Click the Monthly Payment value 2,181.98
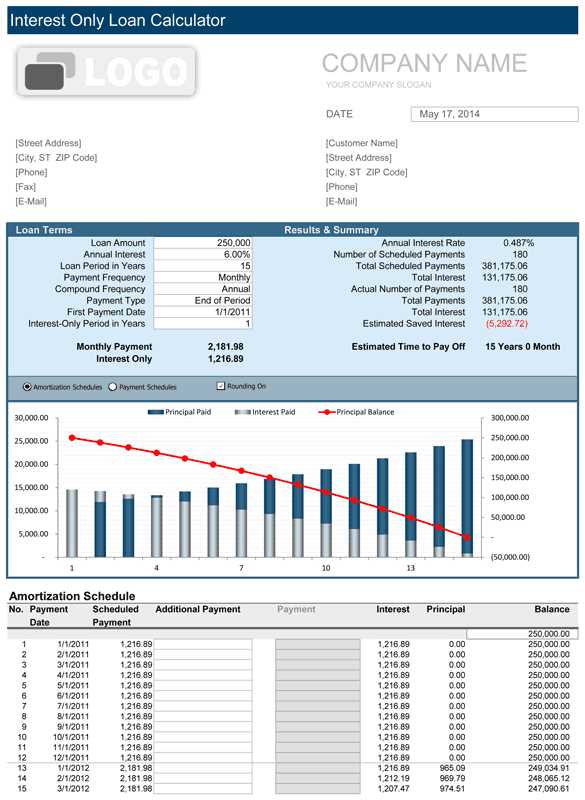This screenshot has height=800, width=585. pyautogui.click(x=225, y=346)
